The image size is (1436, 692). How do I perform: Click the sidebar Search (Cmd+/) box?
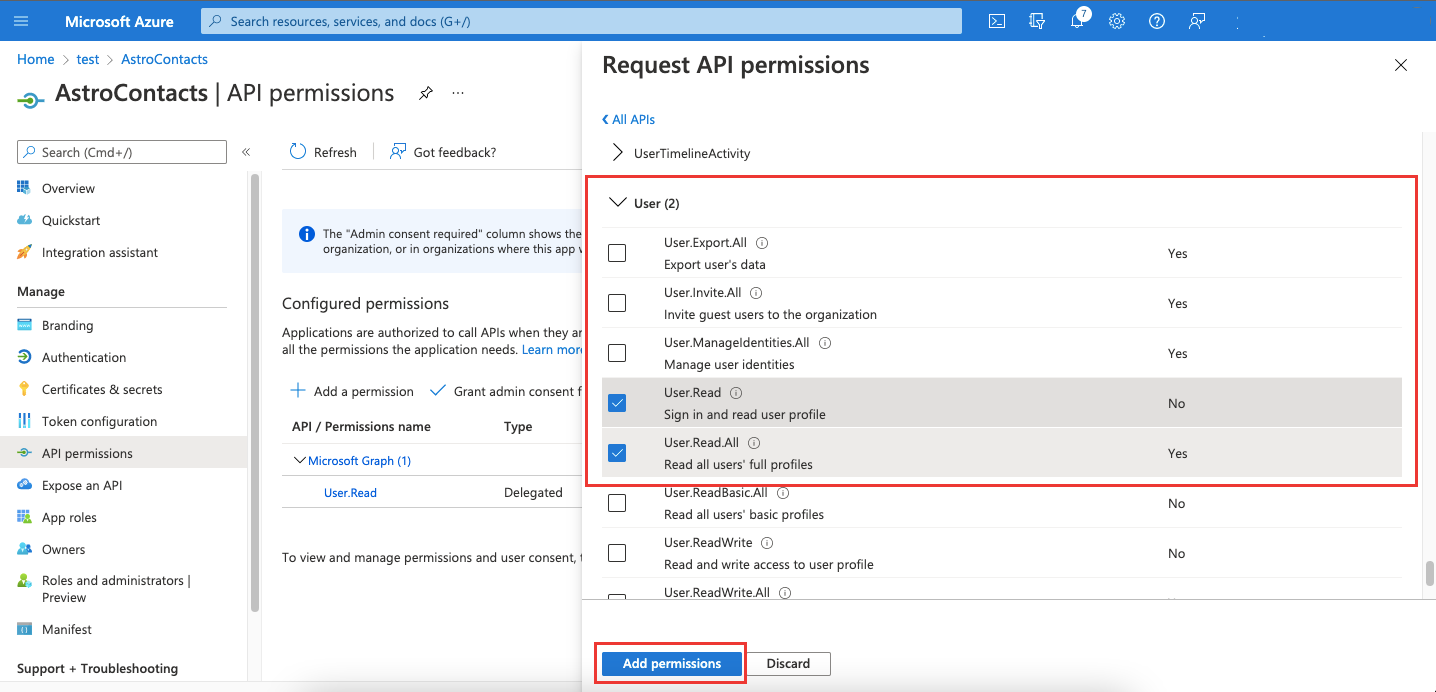coord(122,152)
